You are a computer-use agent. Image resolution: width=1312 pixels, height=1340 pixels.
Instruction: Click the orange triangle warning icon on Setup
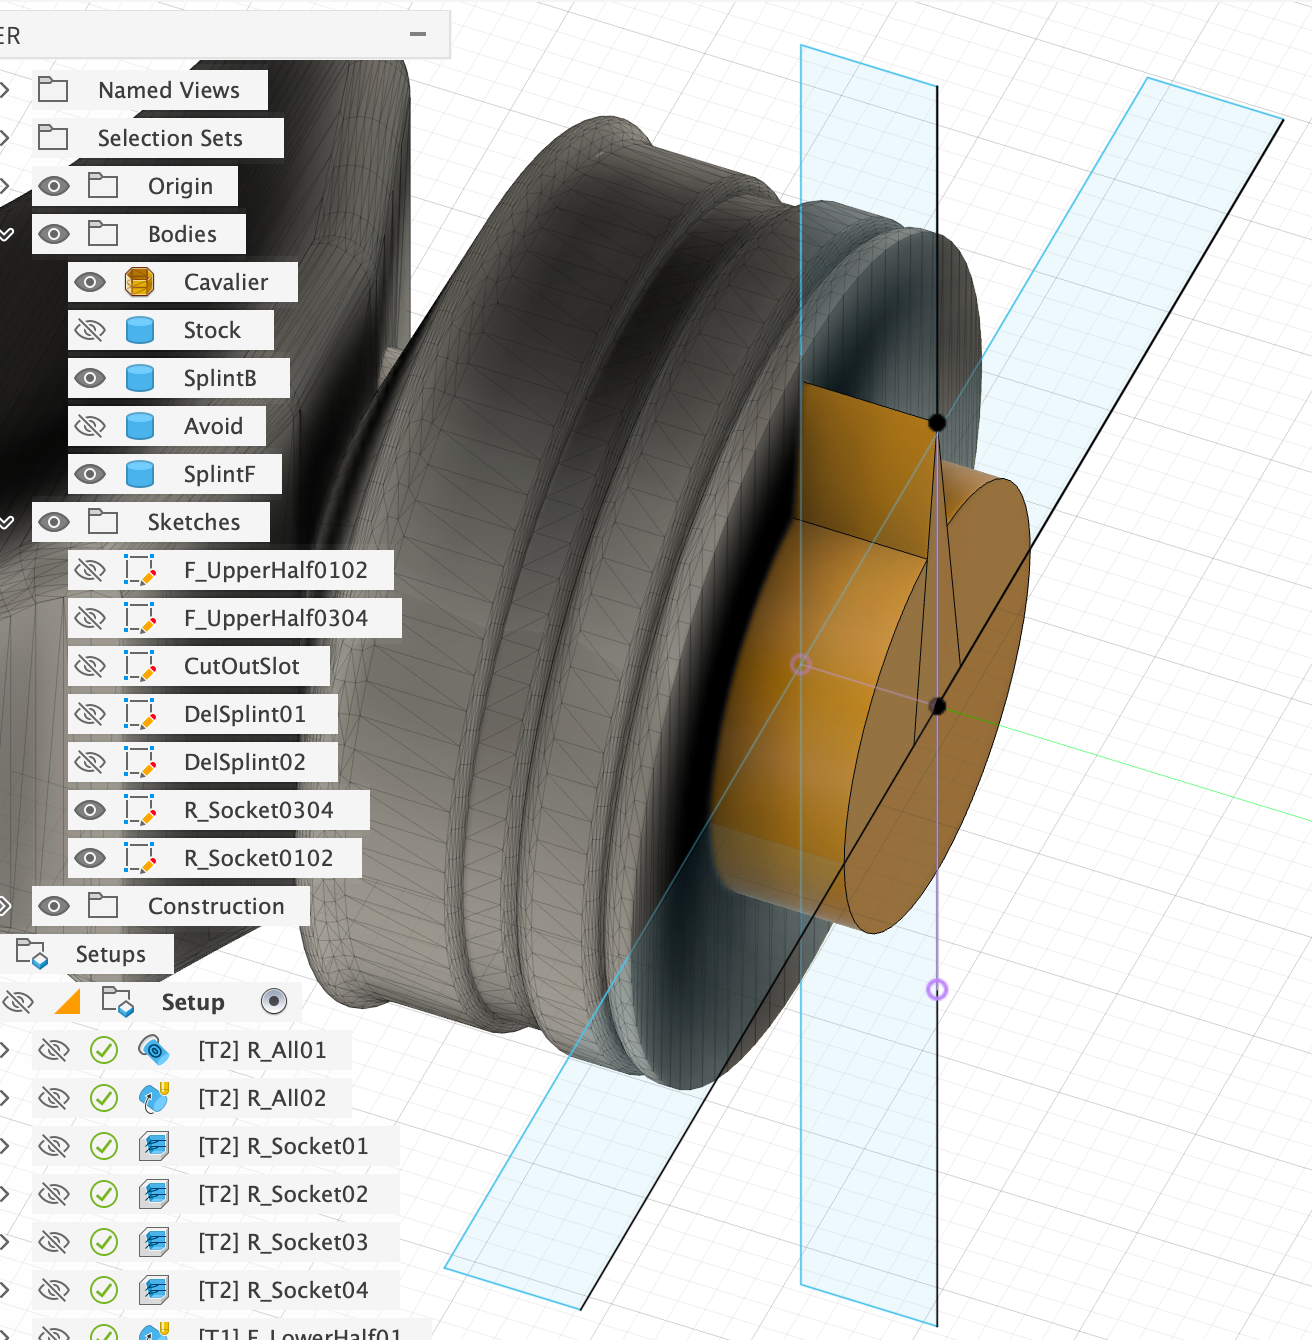(68, 1001)
